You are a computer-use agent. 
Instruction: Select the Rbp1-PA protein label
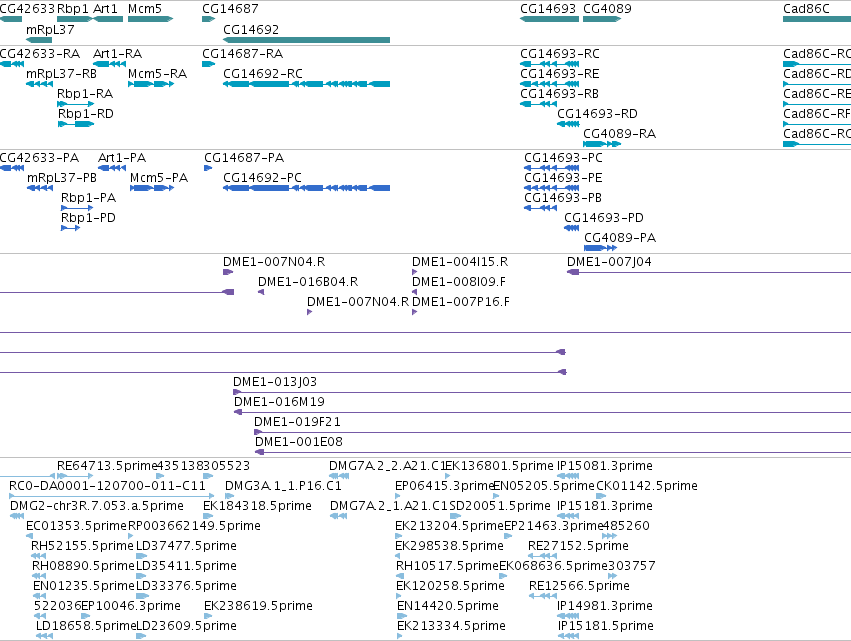(88, 198)
